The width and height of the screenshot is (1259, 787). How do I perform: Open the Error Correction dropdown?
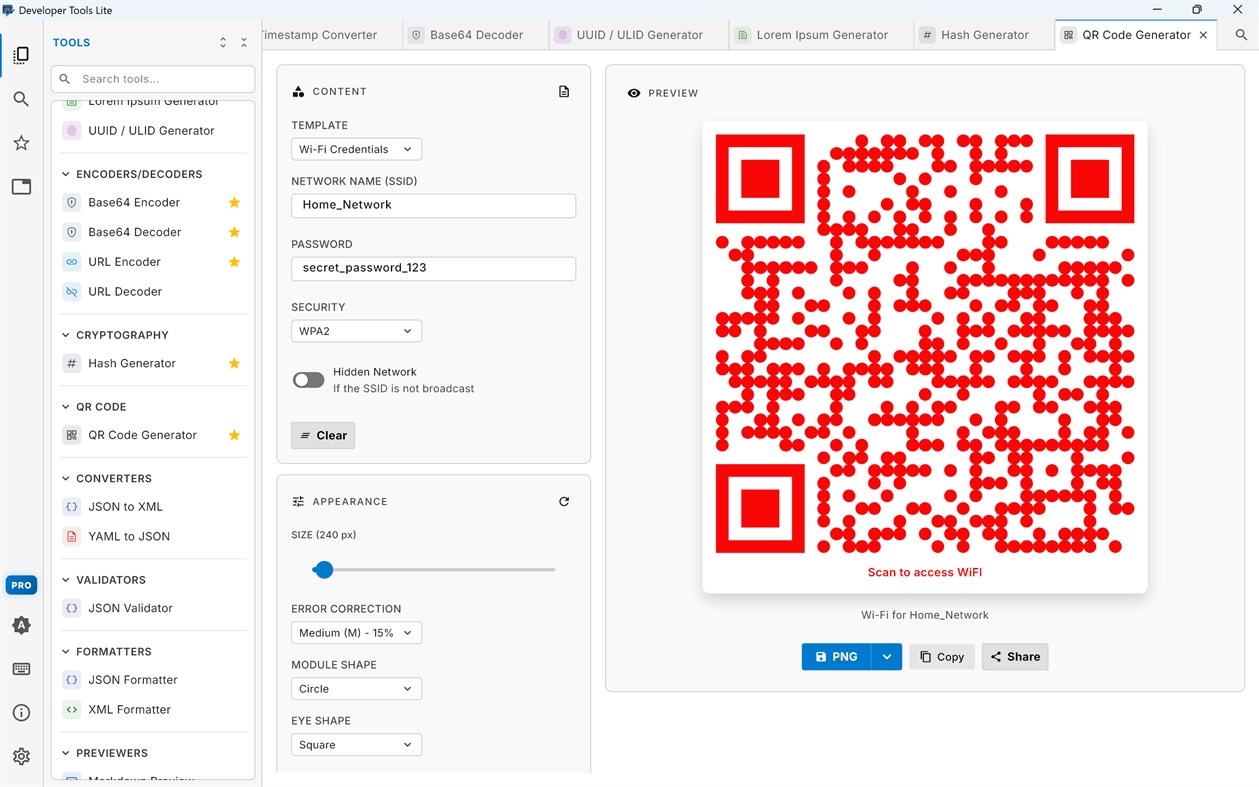[x=356, y=633]
